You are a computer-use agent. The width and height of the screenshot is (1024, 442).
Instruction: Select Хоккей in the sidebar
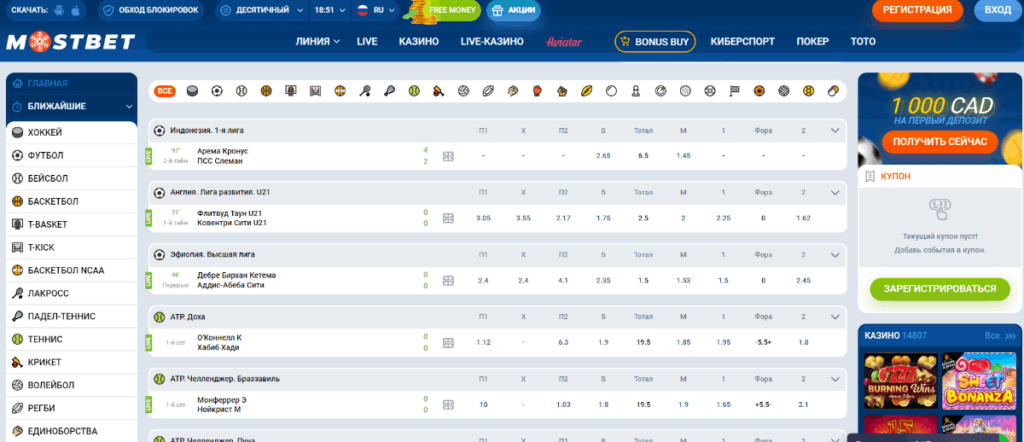click(x=72, y=133)
